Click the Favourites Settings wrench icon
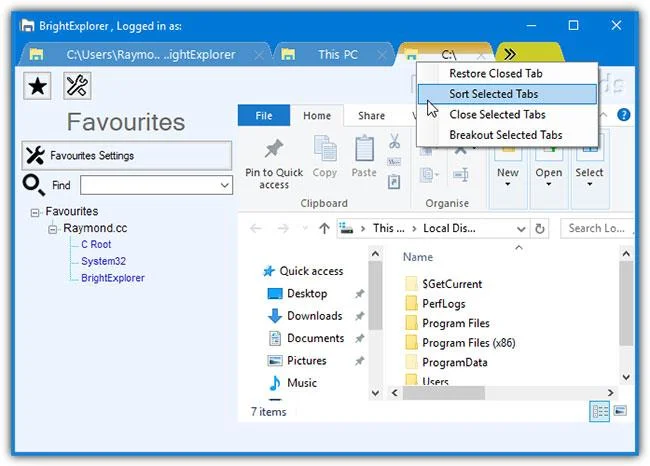This screenshot has height=466, width=650. [35, 155]
